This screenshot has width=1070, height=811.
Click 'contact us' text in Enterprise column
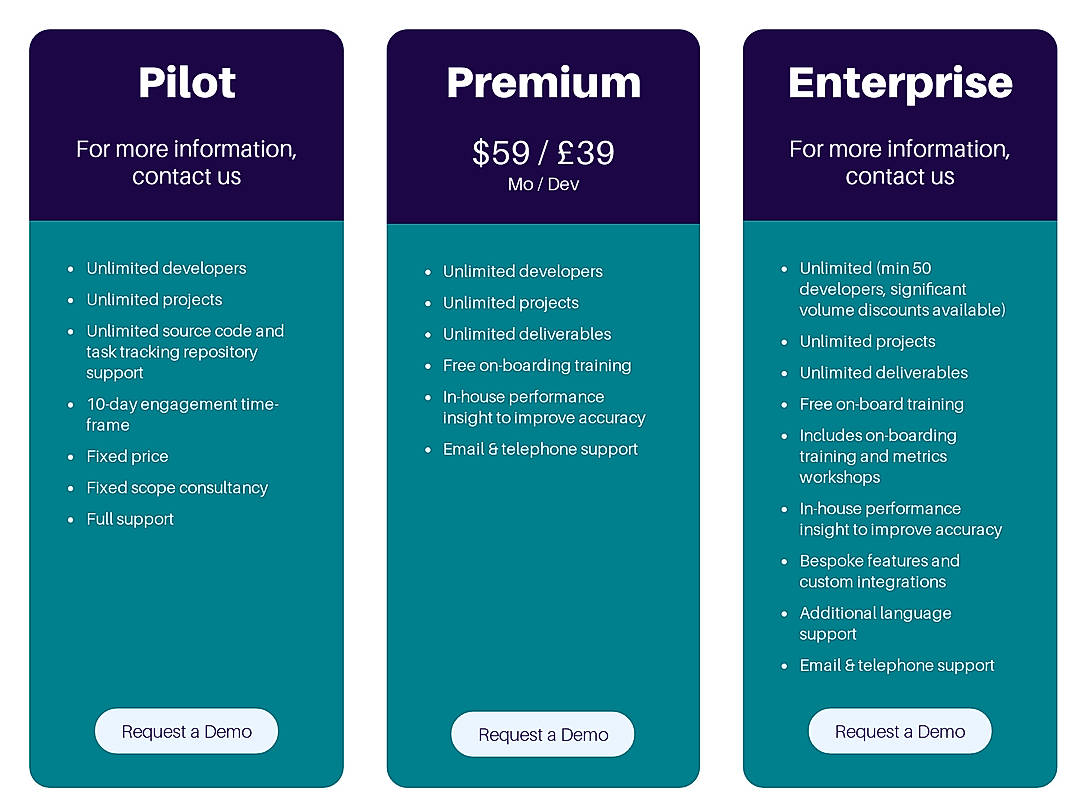(899, 177)
